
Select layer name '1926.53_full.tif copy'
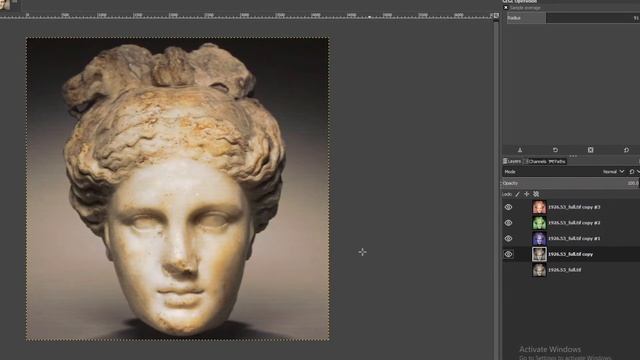pos(571,254)
